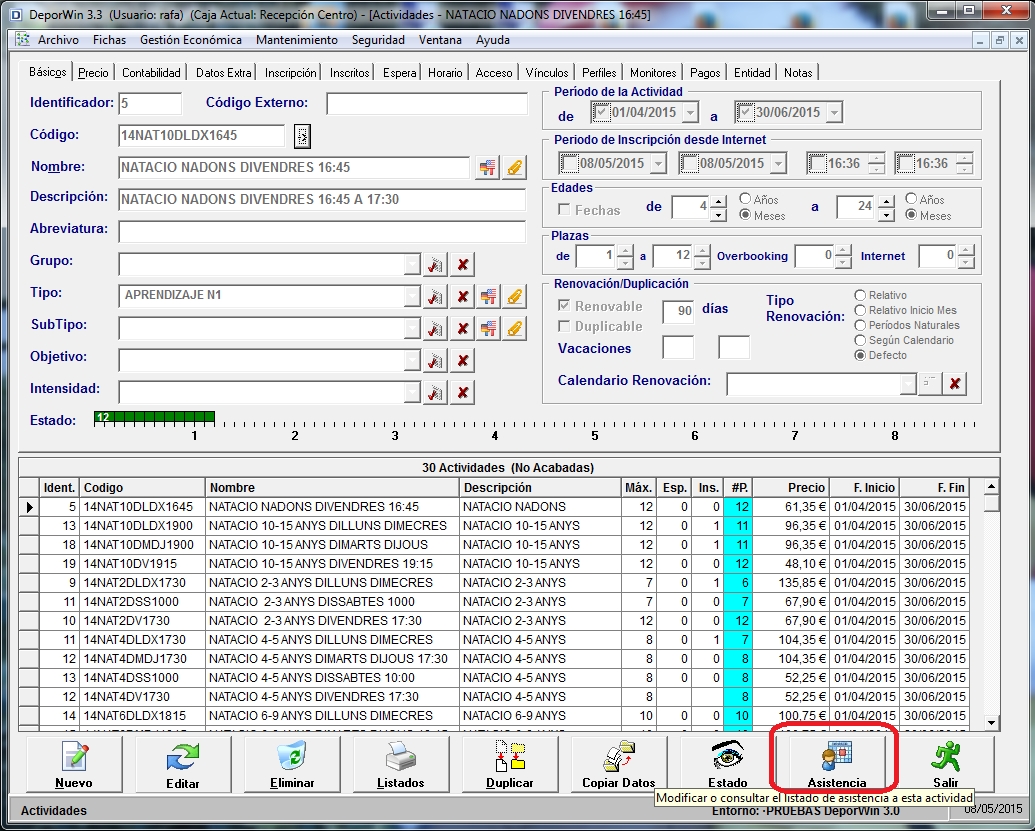Click the DeporWin application icon in menu bar
Image resolution: width=1035 pixels, height=831 pixels.
24,40
